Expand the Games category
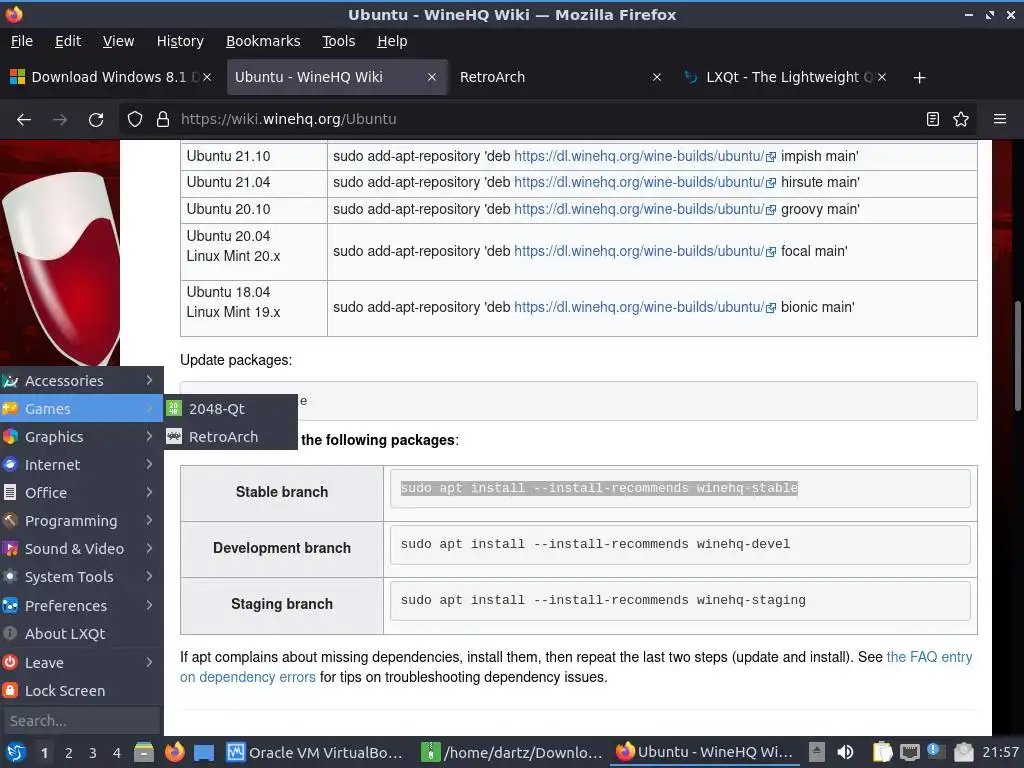The width and height of the screenshot is (1024, 768). tap(82, 409)
